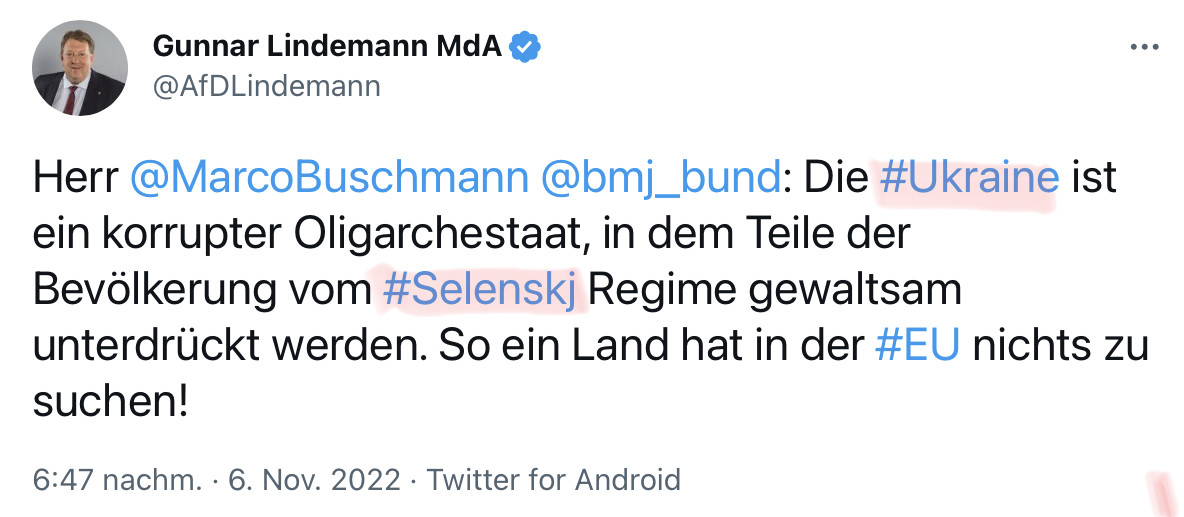Open the Twitter for Android source label

coord(554,480)
